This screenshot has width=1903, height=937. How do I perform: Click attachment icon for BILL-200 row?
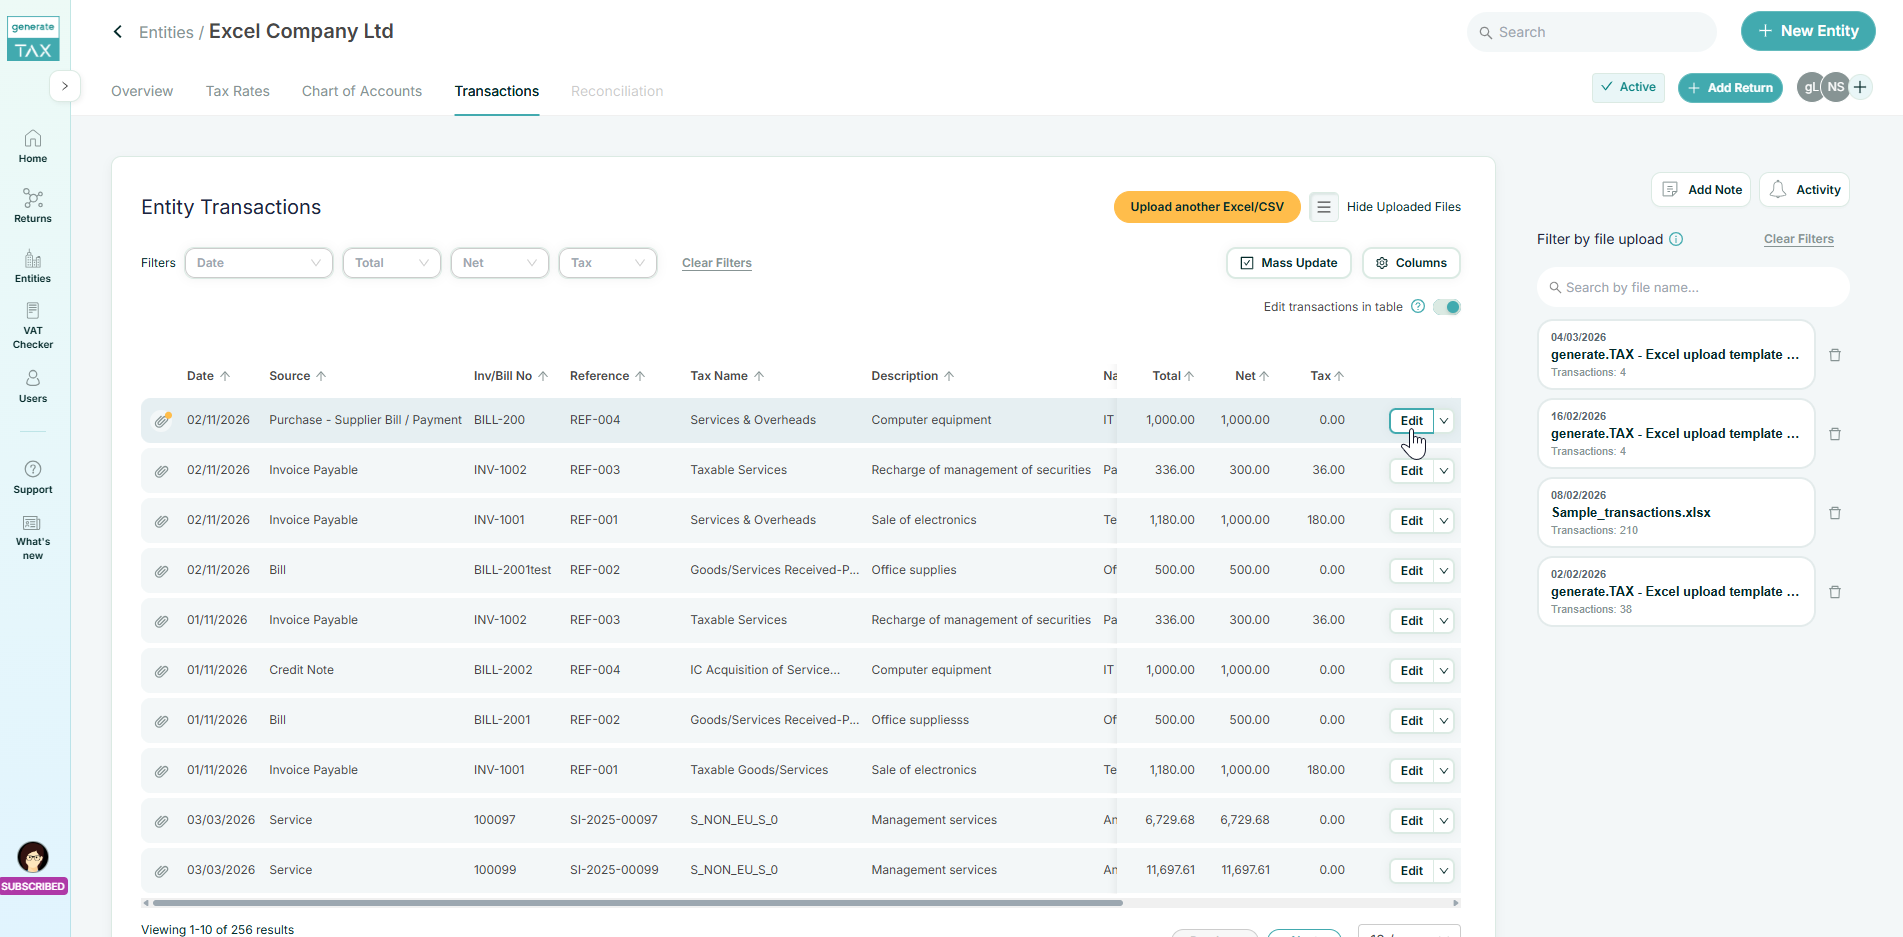[162, 420]
